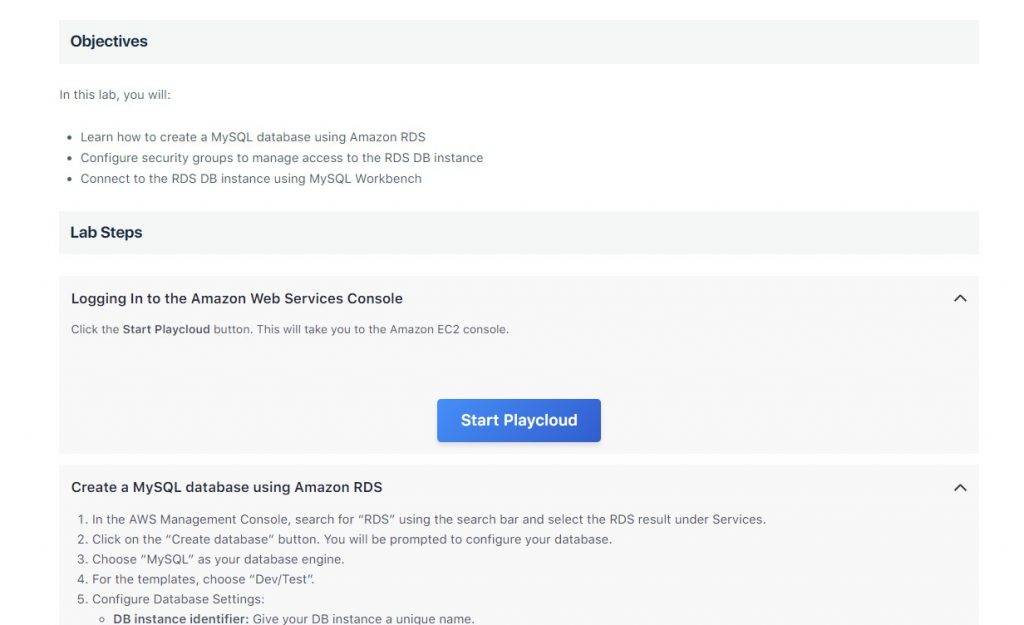
Task: Click the Create a MySQL database heading
Action: point(226,487)
